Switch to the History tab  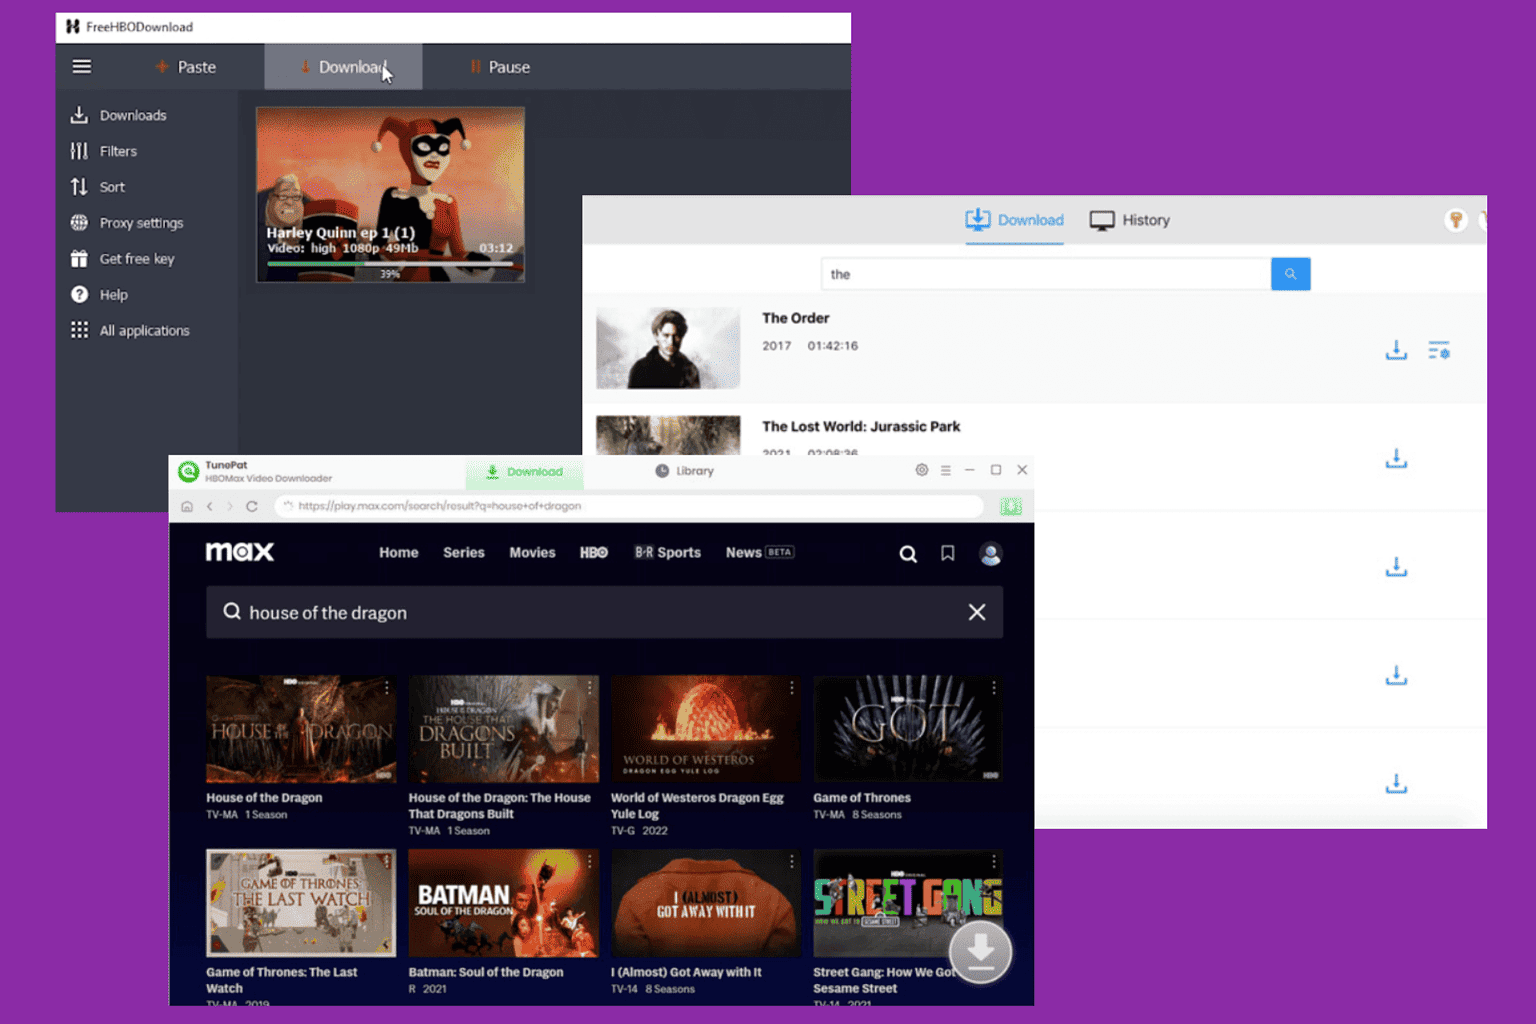click(1130, 220)
